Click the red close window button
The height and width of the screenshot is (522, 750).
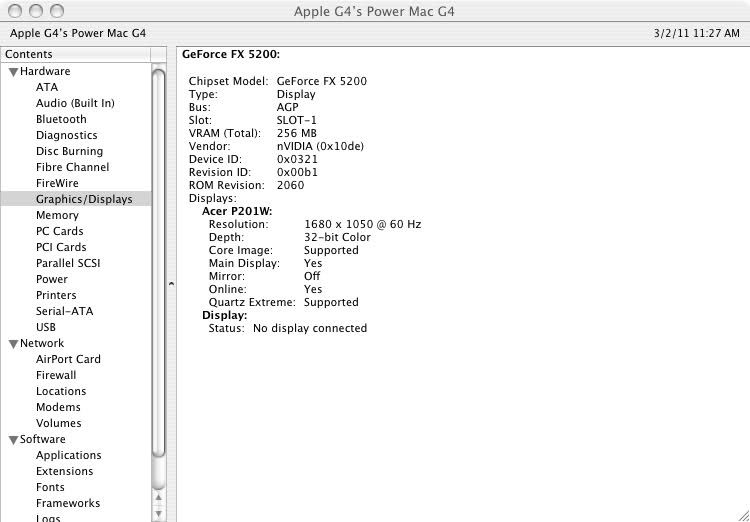(16, 11)
